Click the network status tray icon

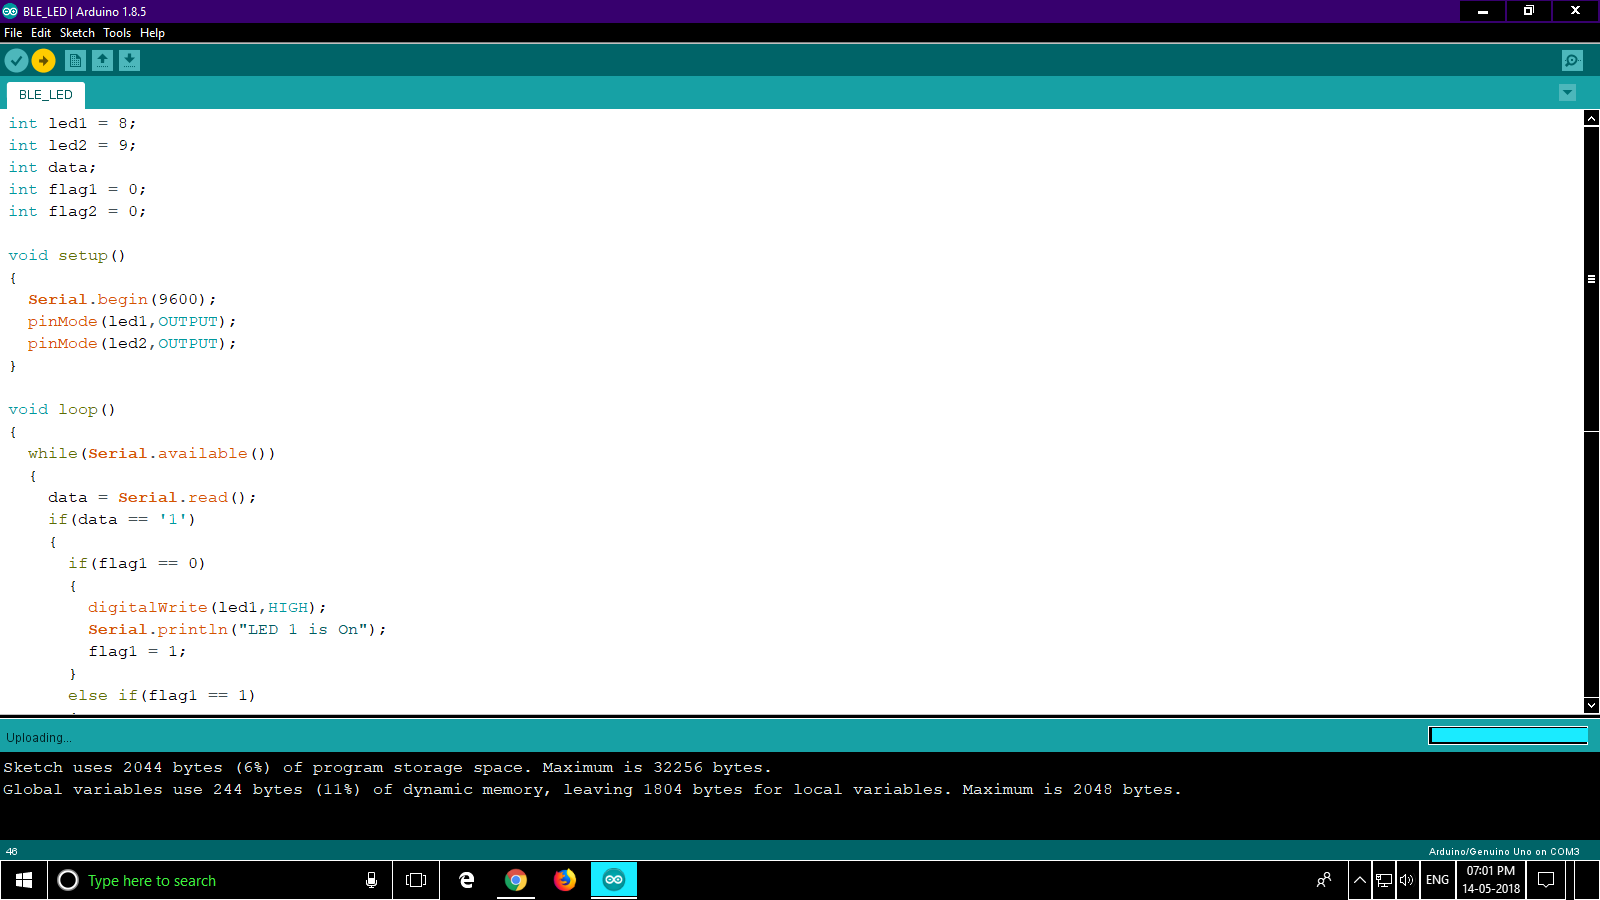point(1384,880)
